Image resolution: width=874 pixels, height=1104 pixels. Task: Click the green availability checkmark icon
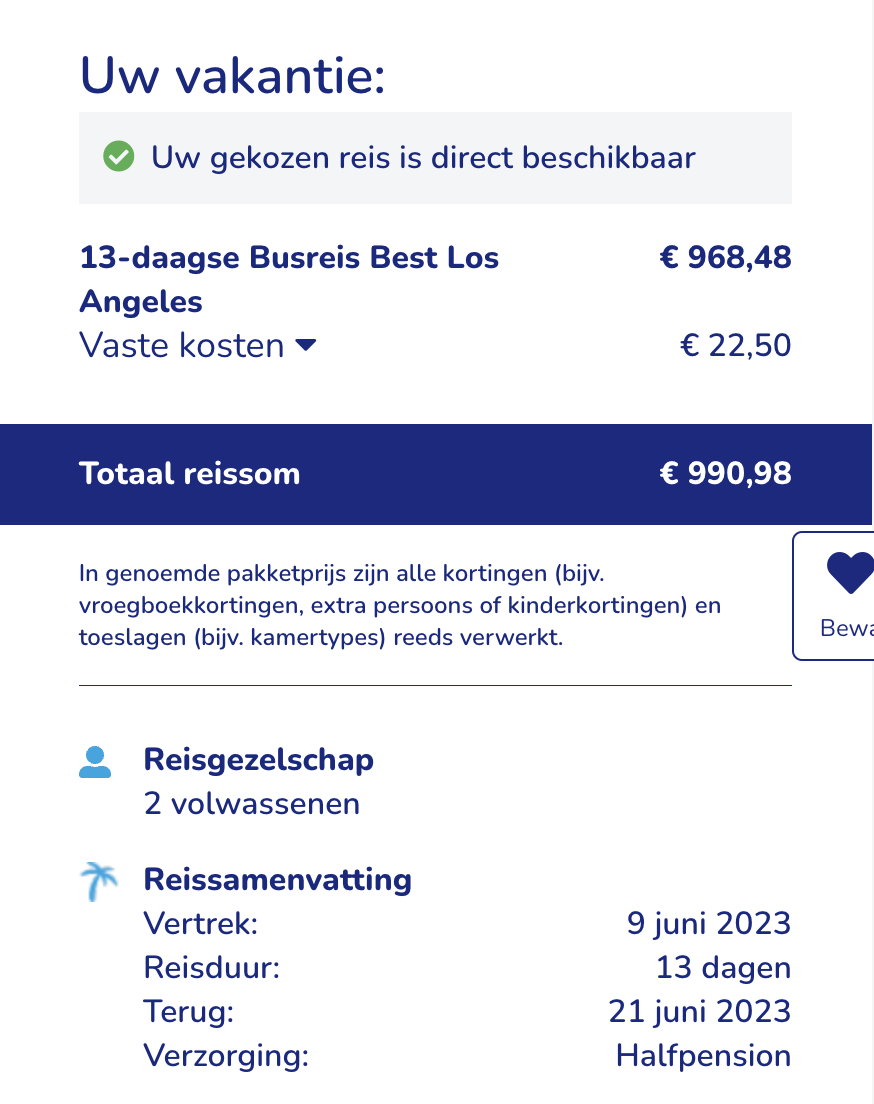(x=118, y=156)
